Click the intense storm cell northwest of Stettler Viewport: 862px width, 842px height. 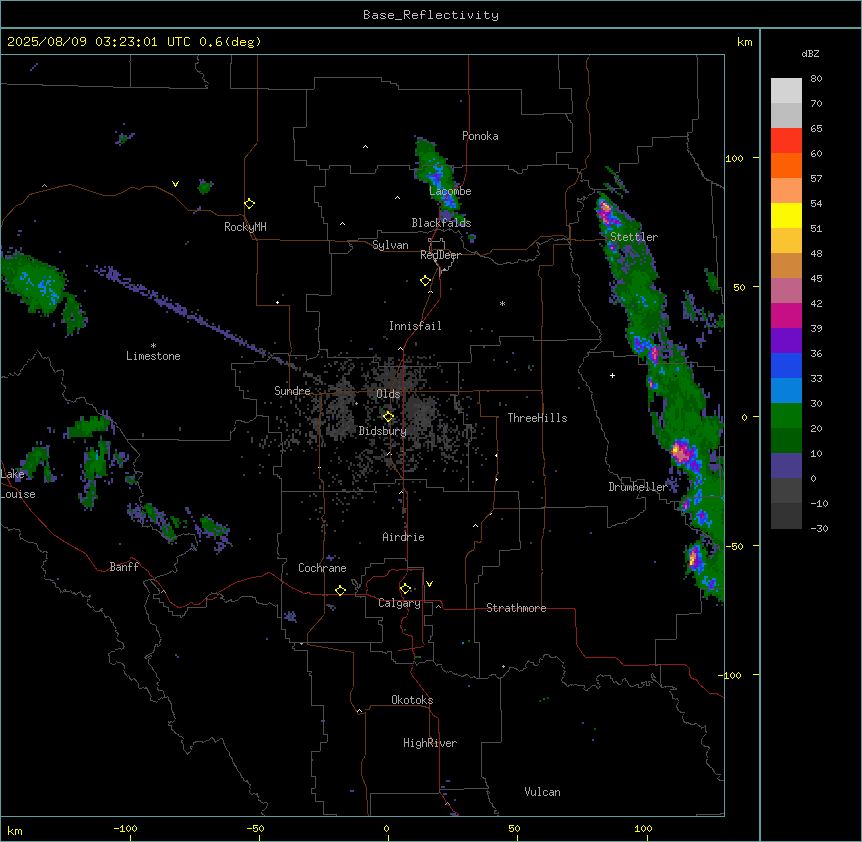tap(605, 209)
